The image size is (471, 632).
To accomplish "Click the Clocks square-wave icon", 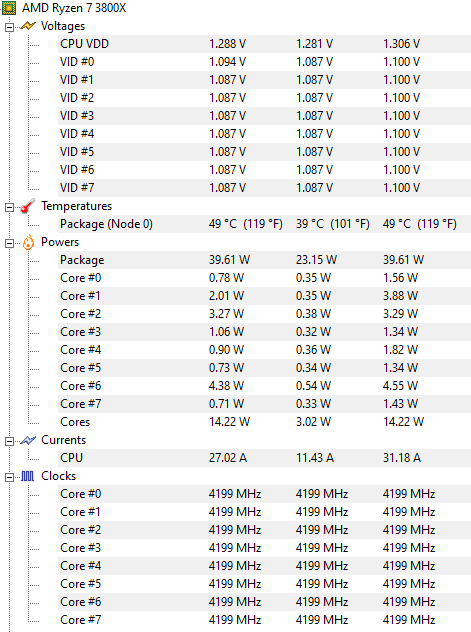I will [x=27, y=476].
